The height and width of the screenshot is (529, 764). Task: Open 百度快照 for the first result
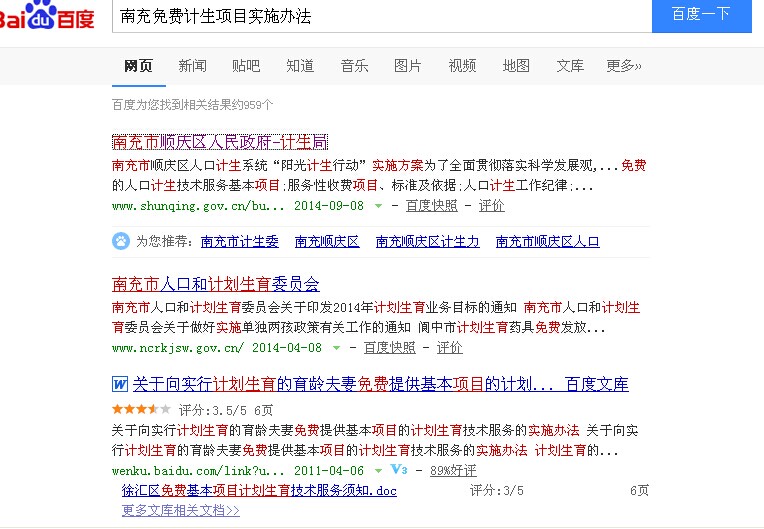point(431,206)
